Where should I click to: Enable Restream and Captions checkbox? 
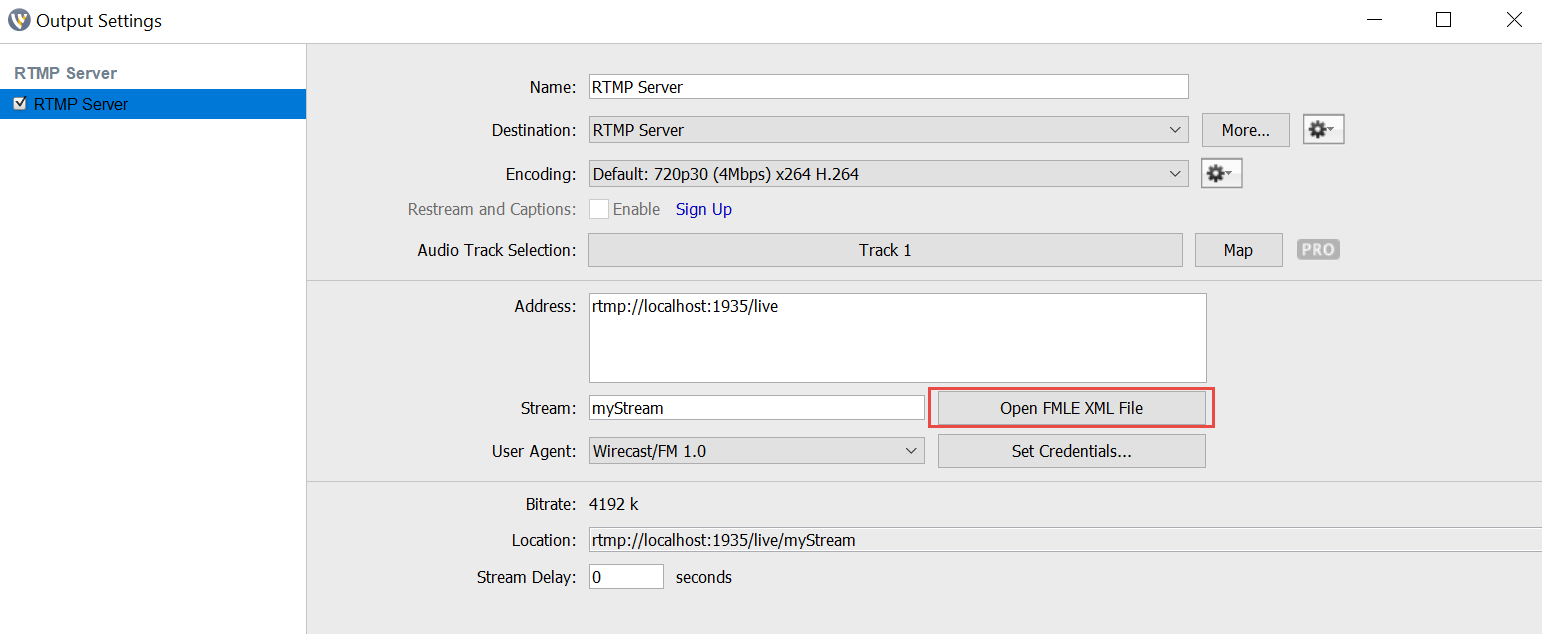598,209
